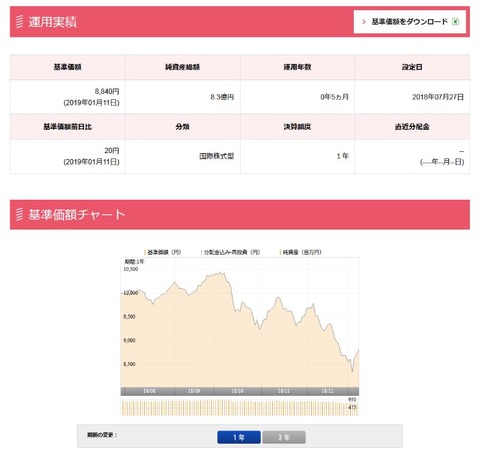The height and width of the screenshot is (455, 480).
Task: Click the 決算頻度 table header
Action: (x=297, y=127)
